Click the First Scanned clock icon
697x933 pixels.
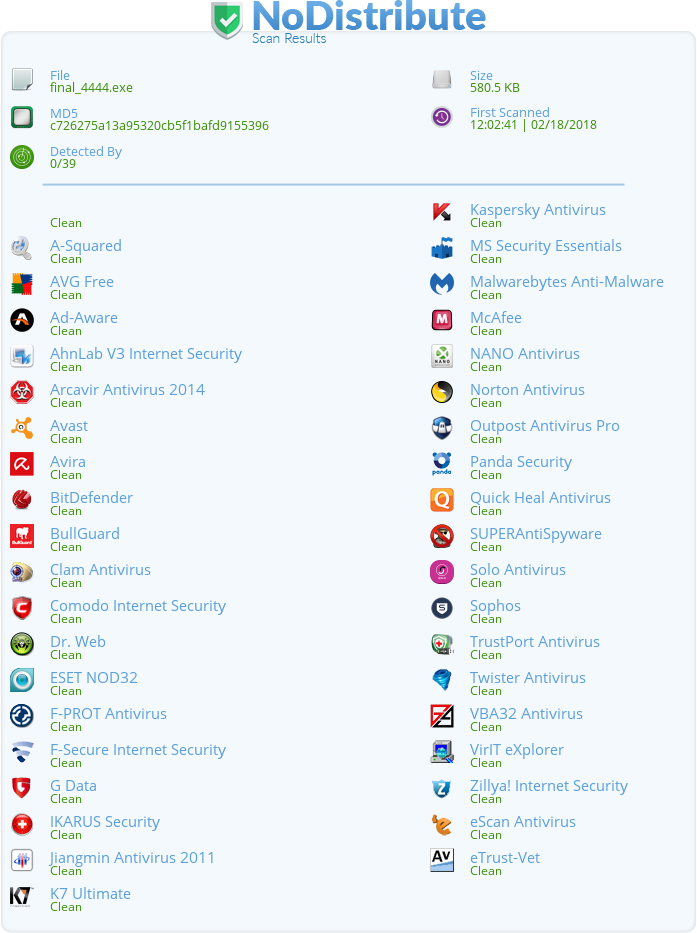coord(441,117)
